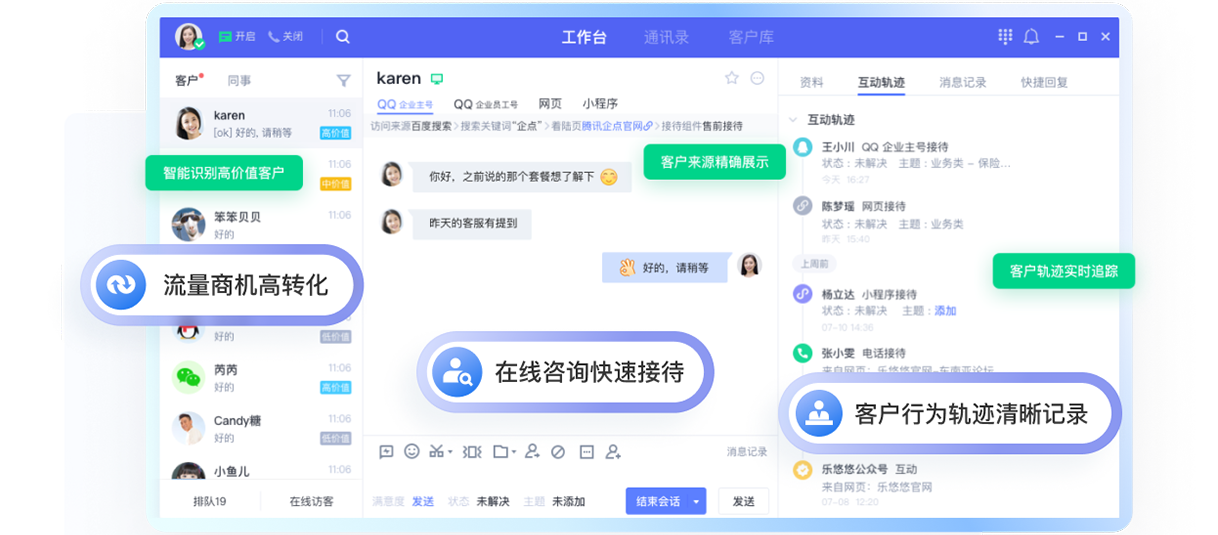Click the filter funnel icon above the customer list
1218x535 pixels.
[343, 81]
